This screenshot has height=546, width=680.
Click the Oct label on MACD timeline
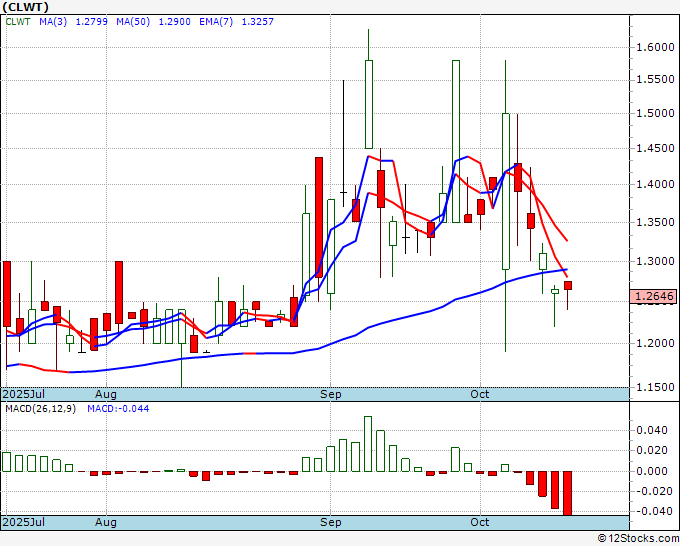coord(480,522)
